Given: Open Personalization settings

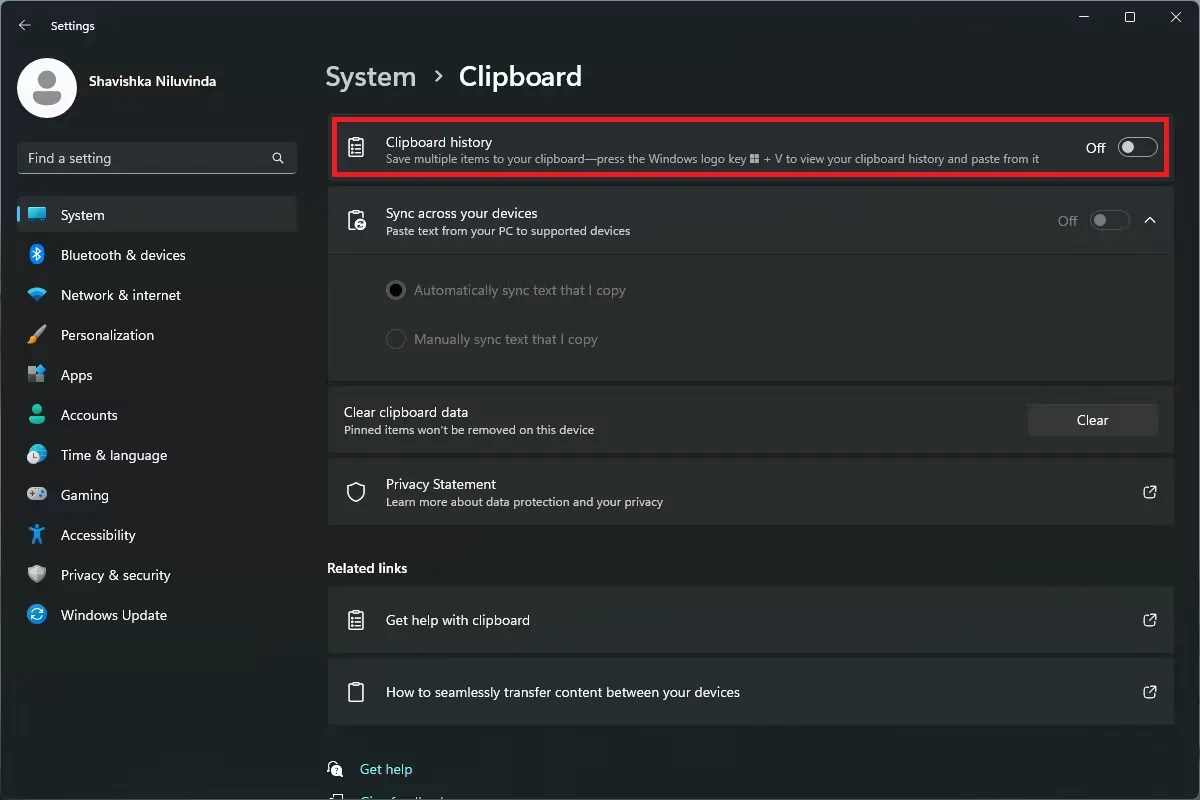Looking at the screenshot, I should 157,335.
